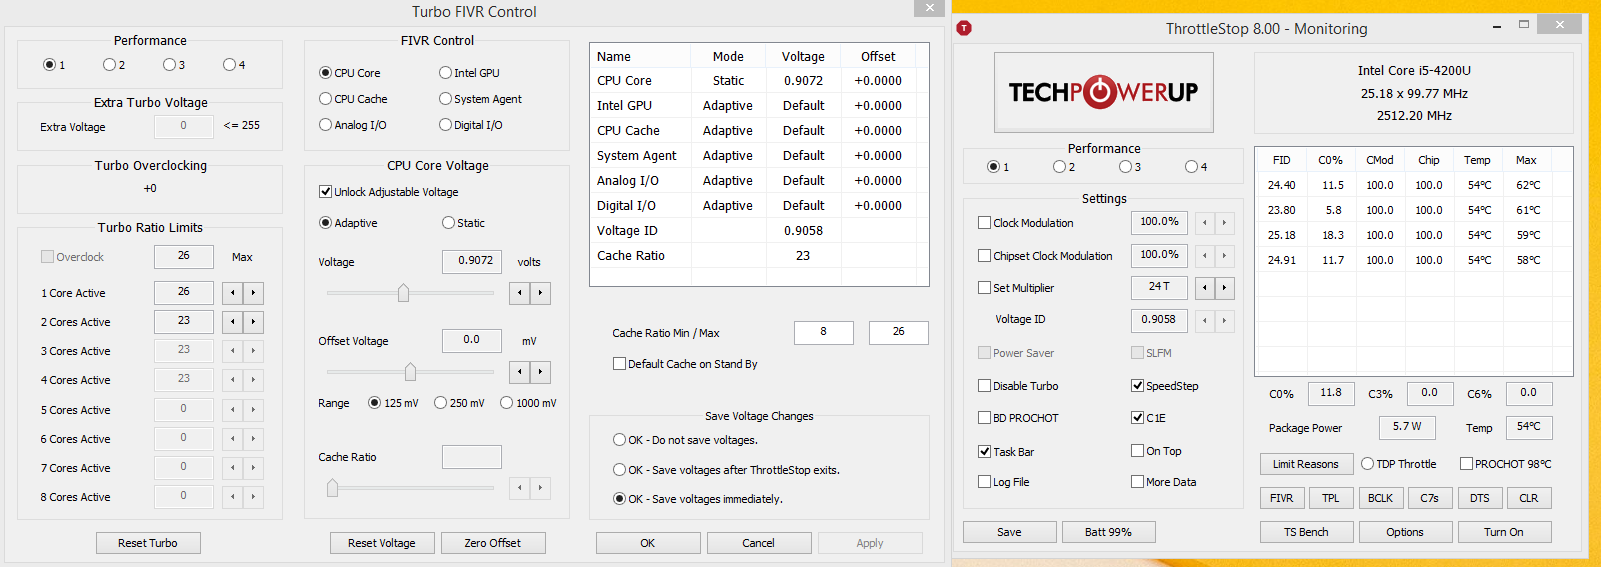Click Reset Voltage button
Screen dimensions: 1601x567
click(x=382, y=543)
